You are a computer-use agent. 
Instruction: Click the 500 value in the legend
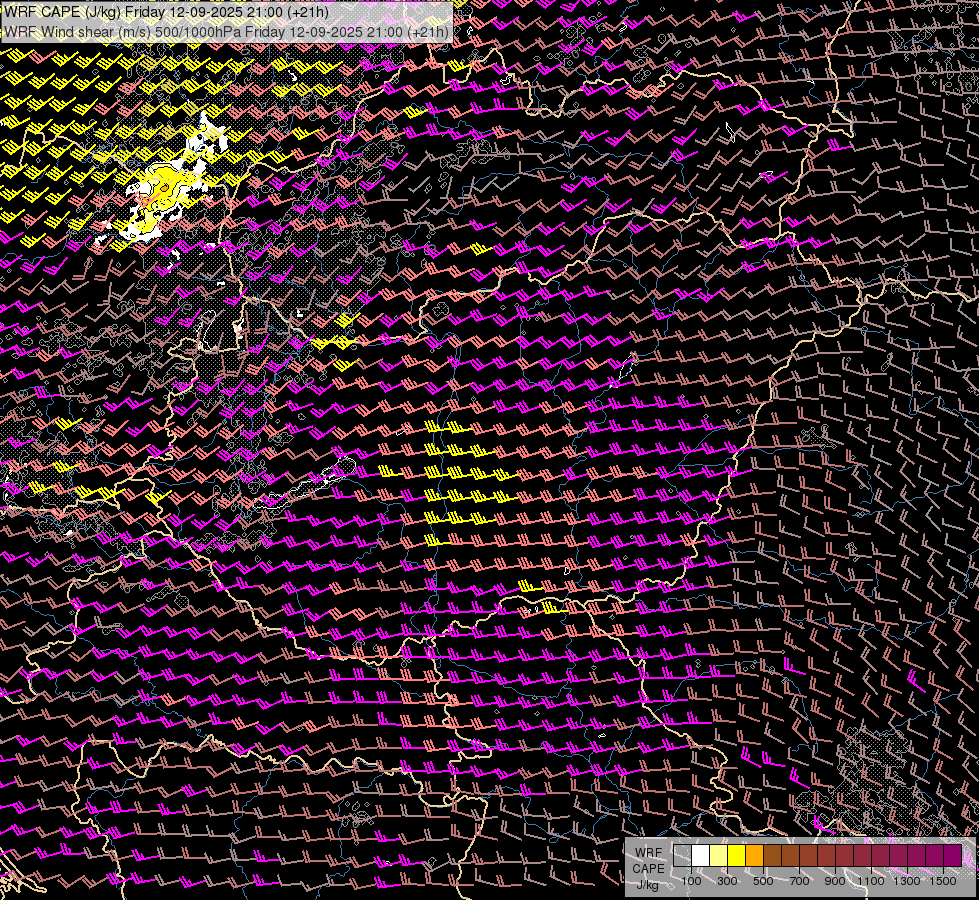point(763,881)
